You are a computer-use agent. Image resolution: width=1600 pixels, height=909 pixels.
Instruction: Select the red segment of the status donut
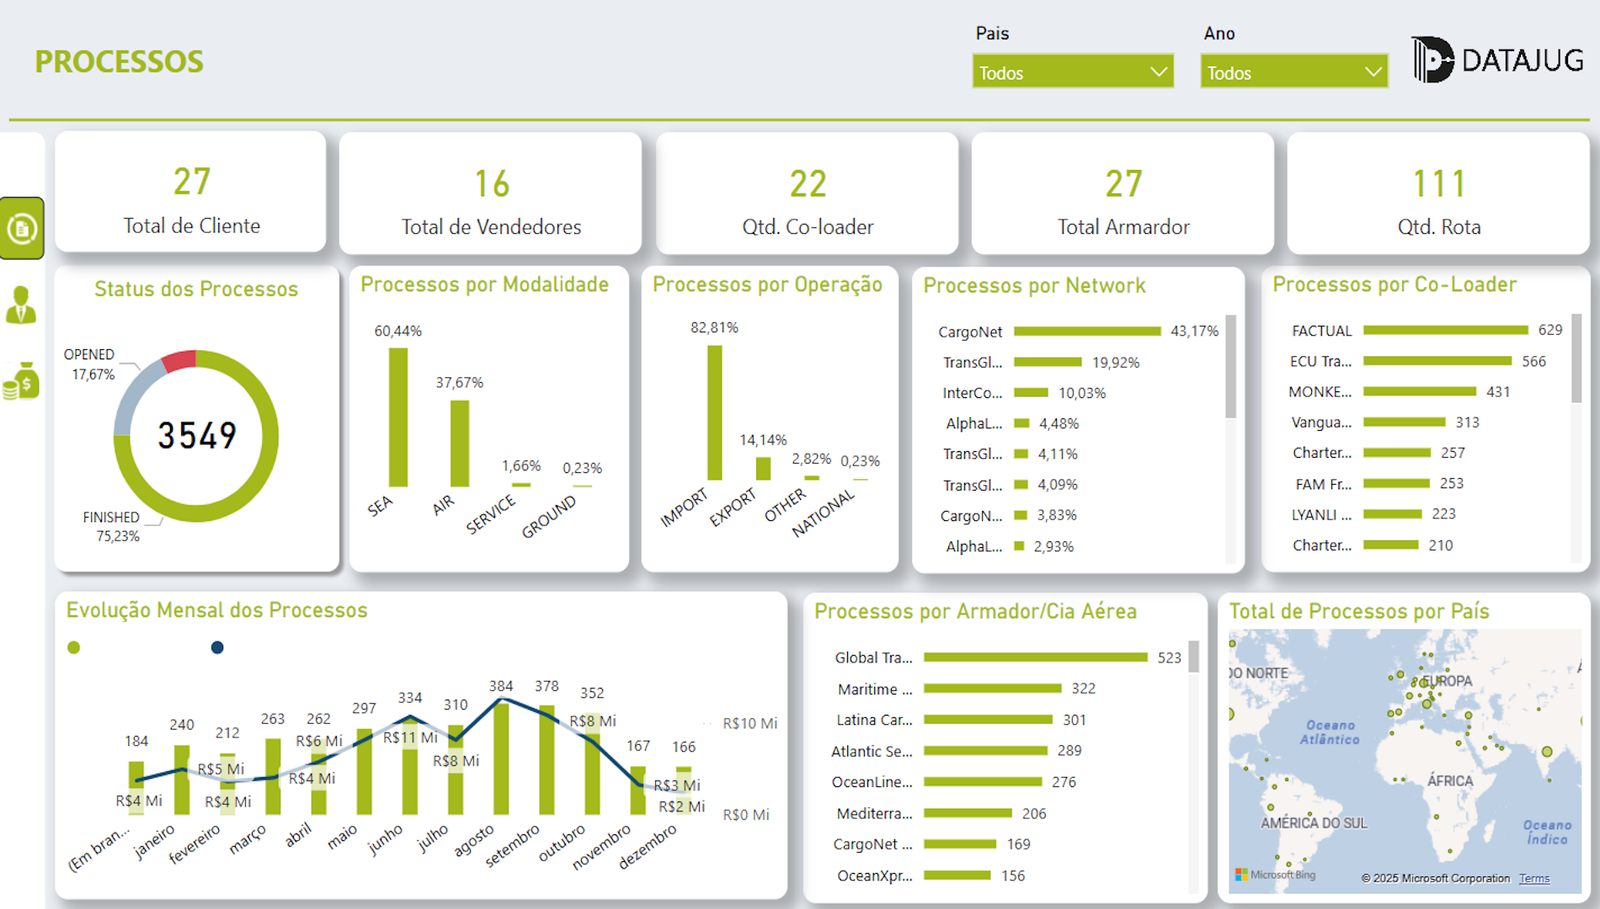(x=180, y=361)
